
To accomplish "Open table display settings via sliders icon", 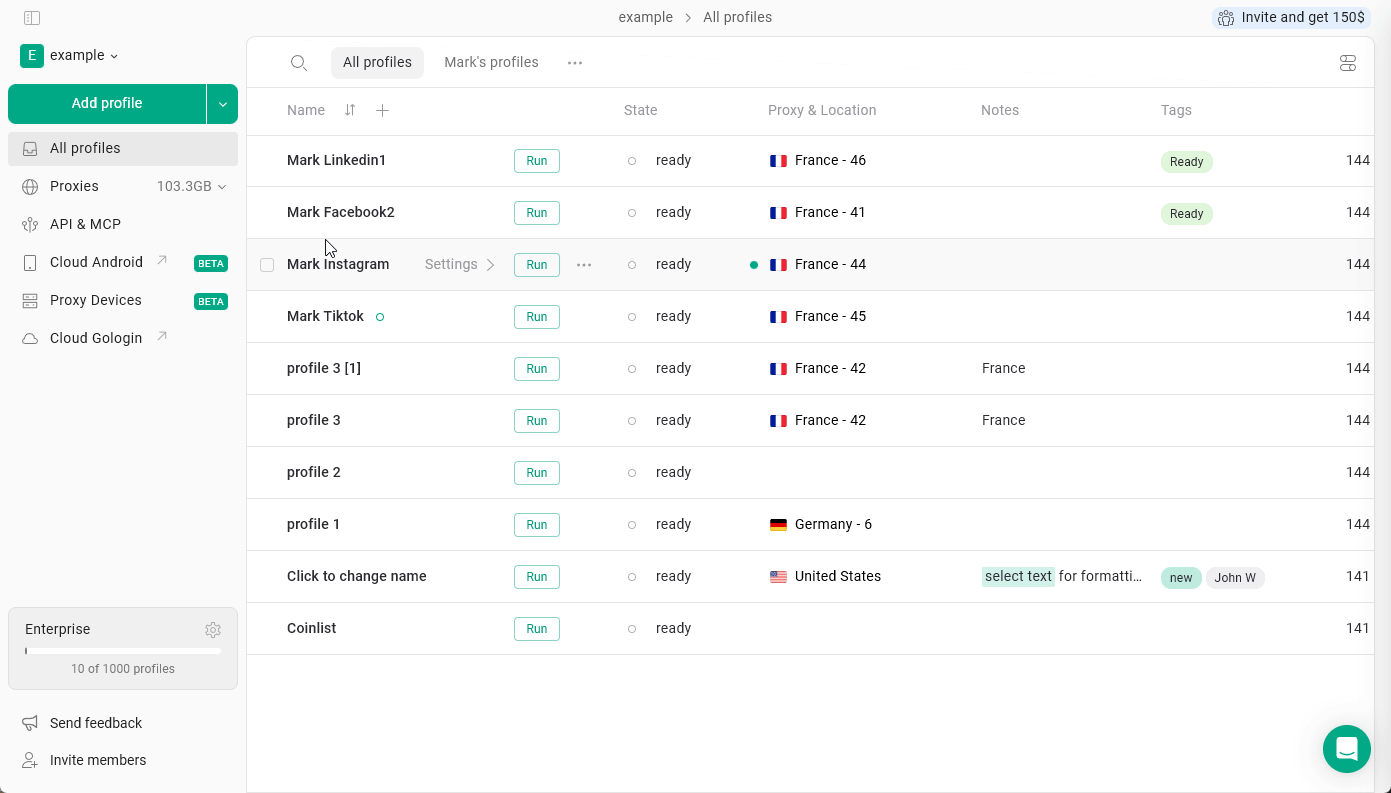I will pos(1347,62).
